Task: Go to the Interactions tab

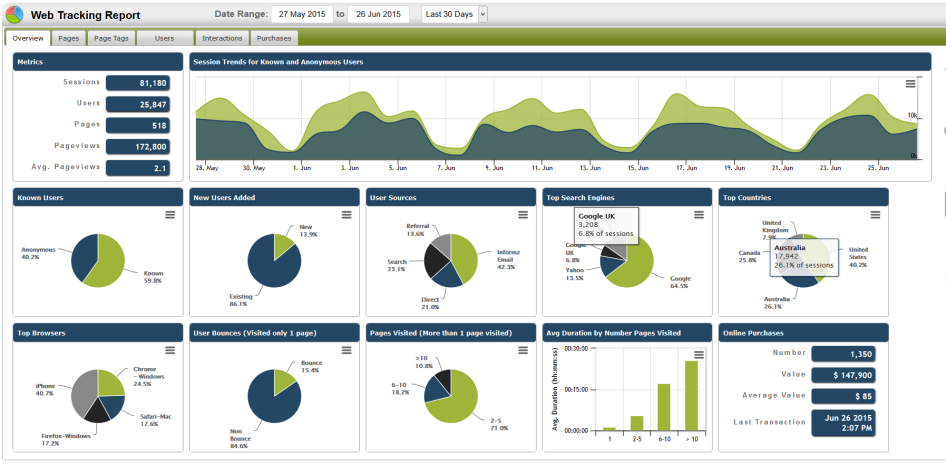Action: coord(222,38)
